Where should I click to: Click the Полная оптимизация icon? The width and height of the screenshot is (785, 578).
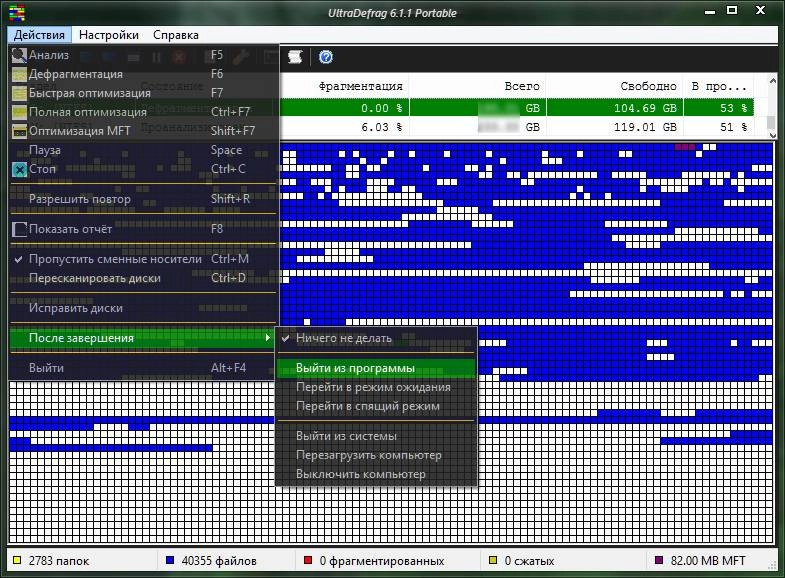point(19,112)
